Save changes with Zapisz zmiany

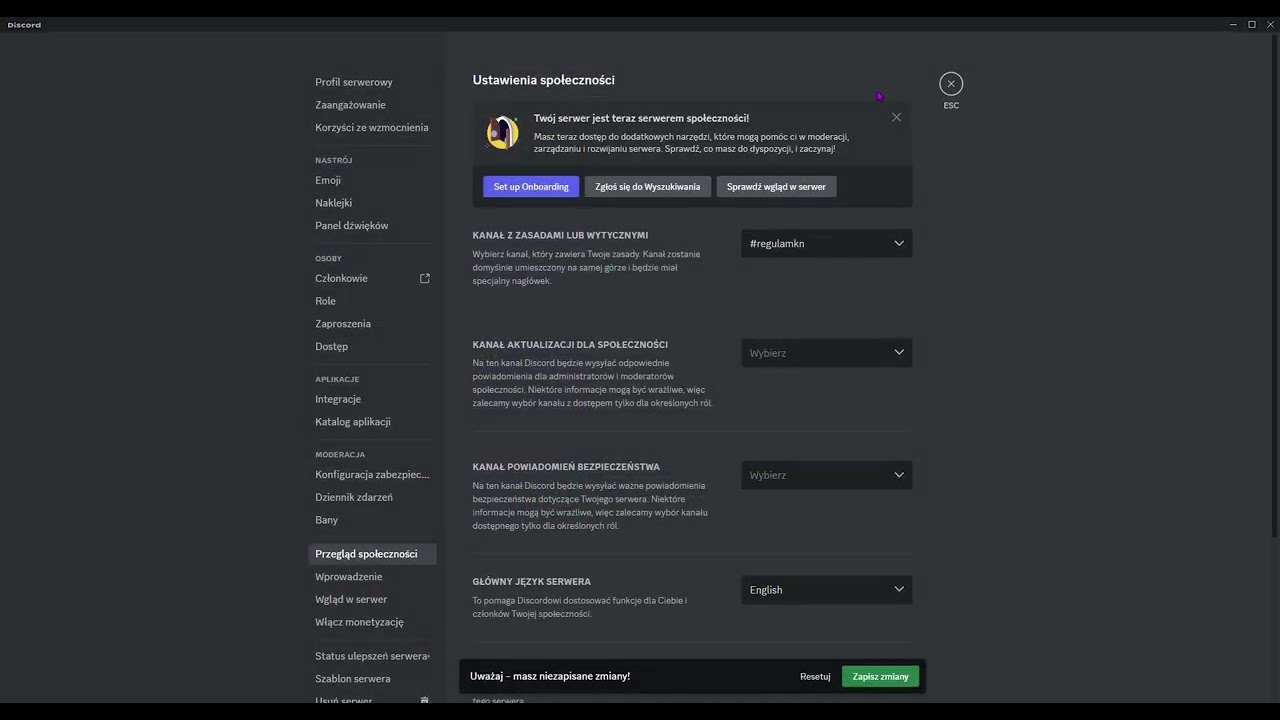880,676
